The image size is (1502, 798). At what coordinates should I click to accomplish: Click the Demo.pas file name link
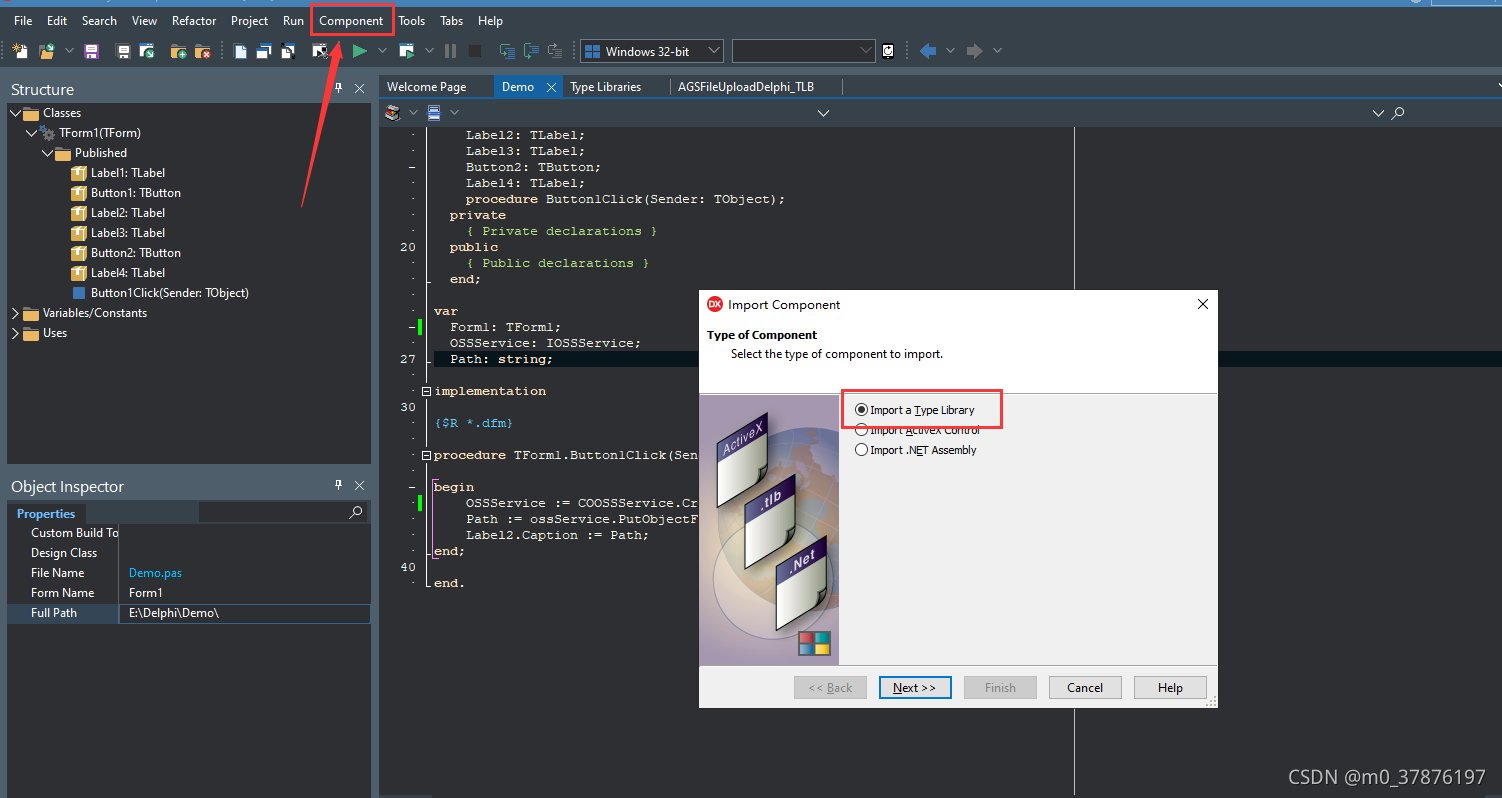click(155, 573)
